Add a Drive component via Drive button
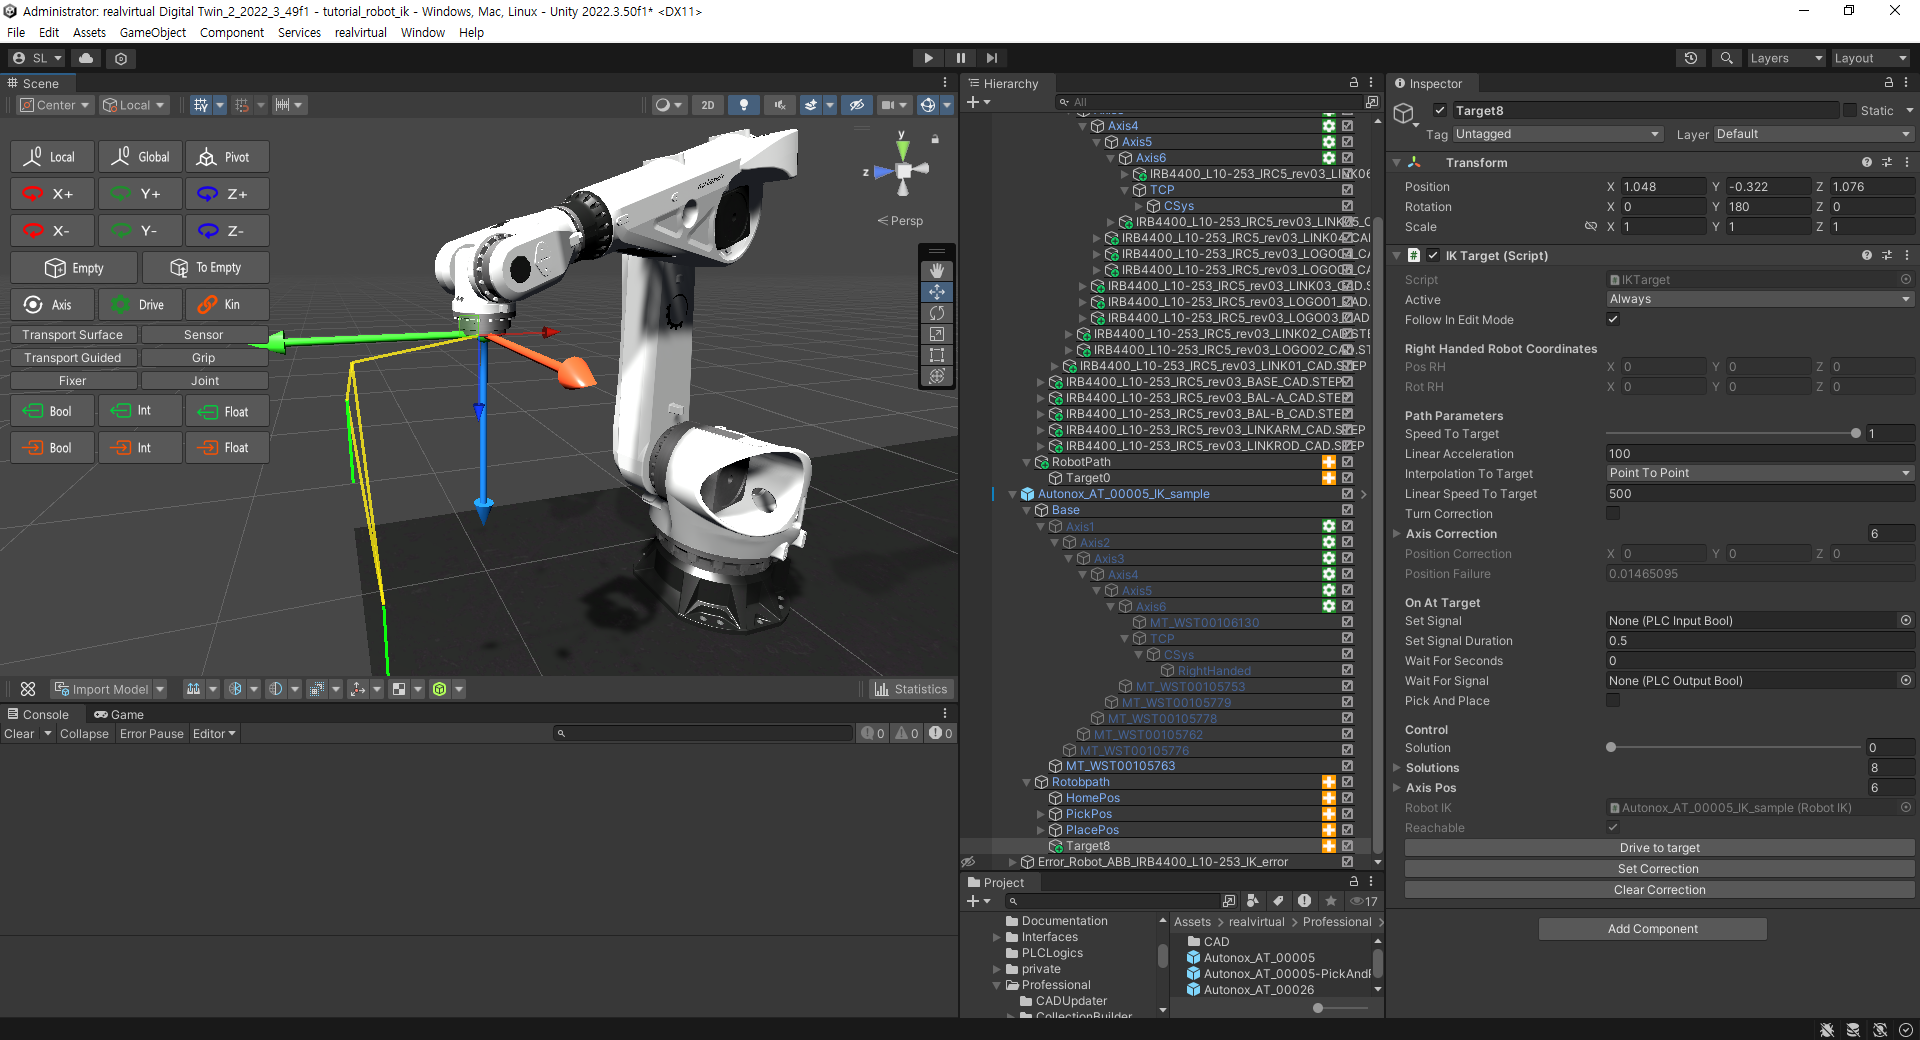 click(x=140, y=305)
